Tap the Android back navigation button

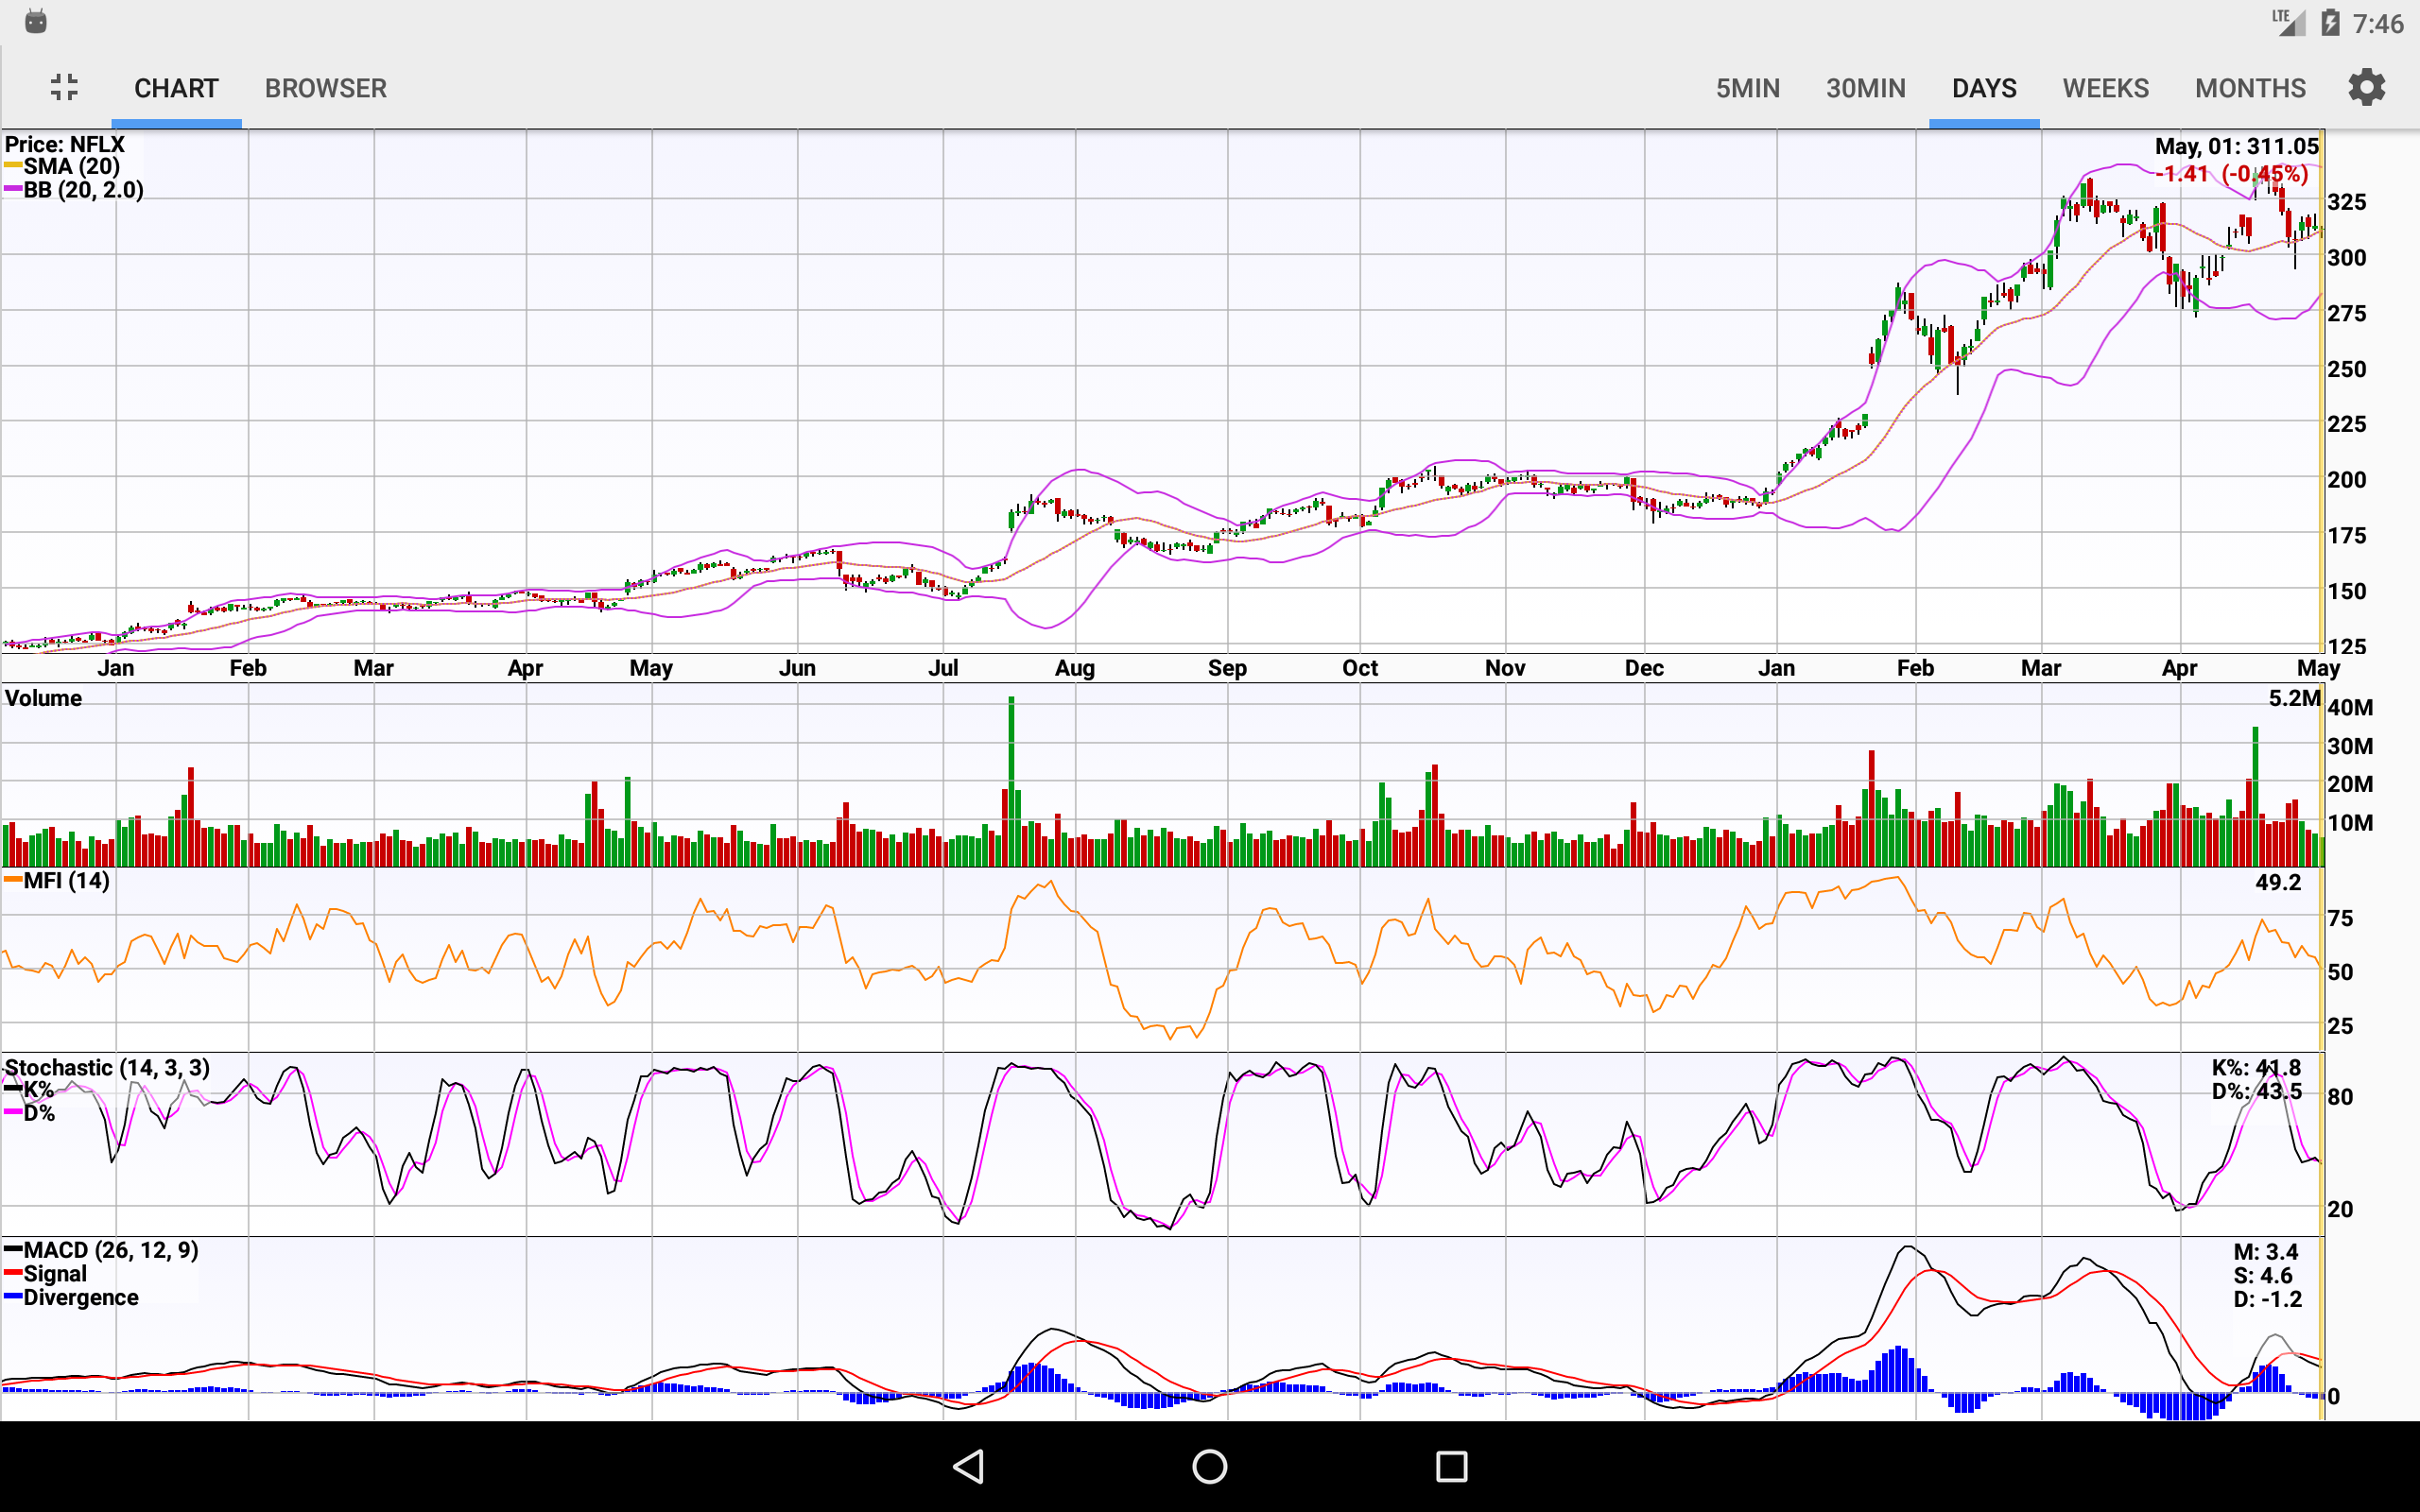[x=968, y=1466]
